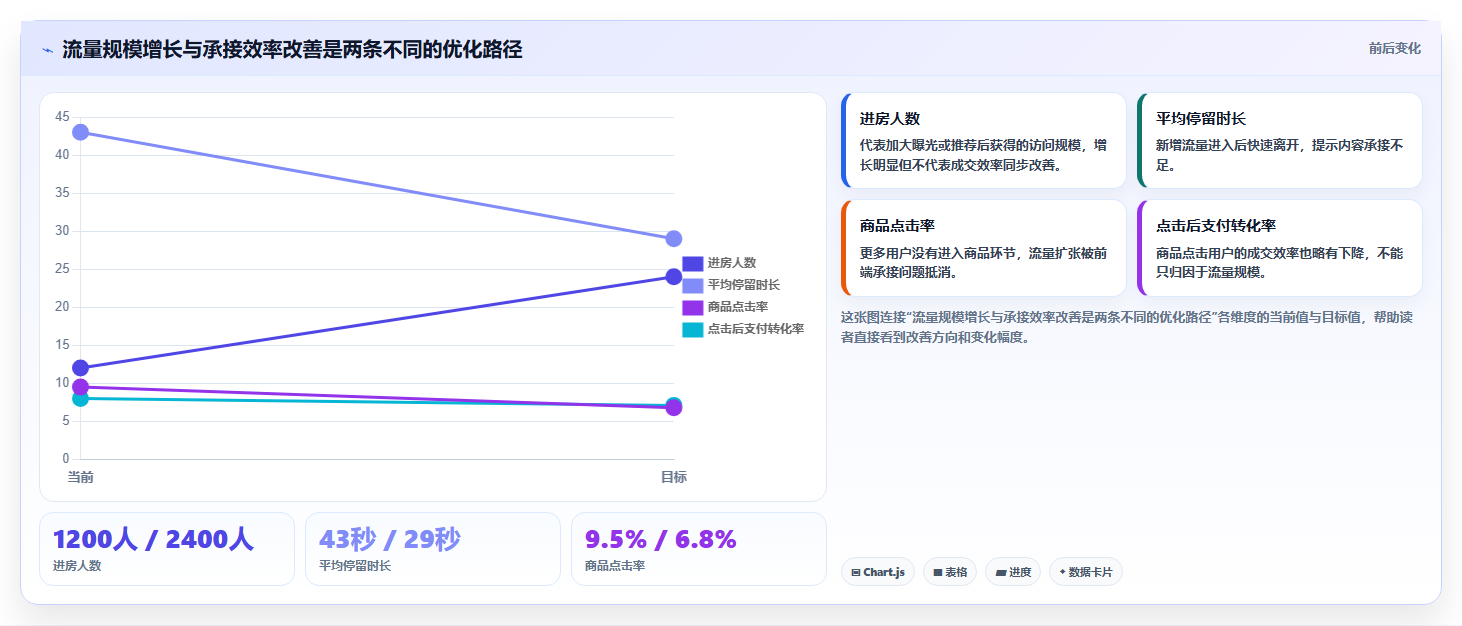Select the 商品点击率 current point at 9.5
This screenshot has width=1462, height=626.
[x=81, y=387]
